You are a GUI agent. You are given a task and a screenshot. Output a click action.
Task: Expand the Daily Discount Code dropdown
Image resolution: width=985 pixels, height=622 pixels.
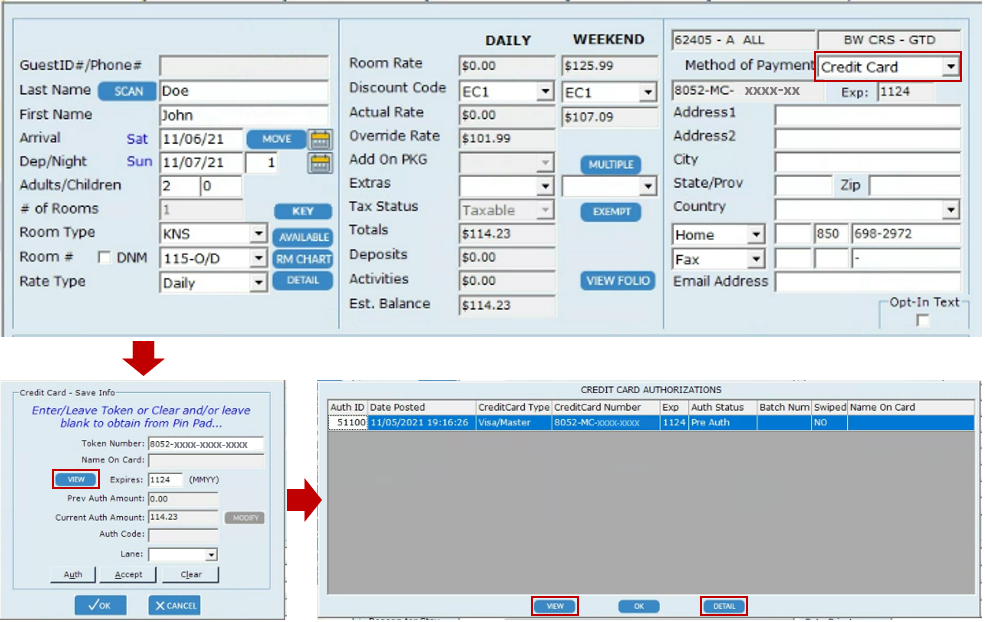click(545, 92)
